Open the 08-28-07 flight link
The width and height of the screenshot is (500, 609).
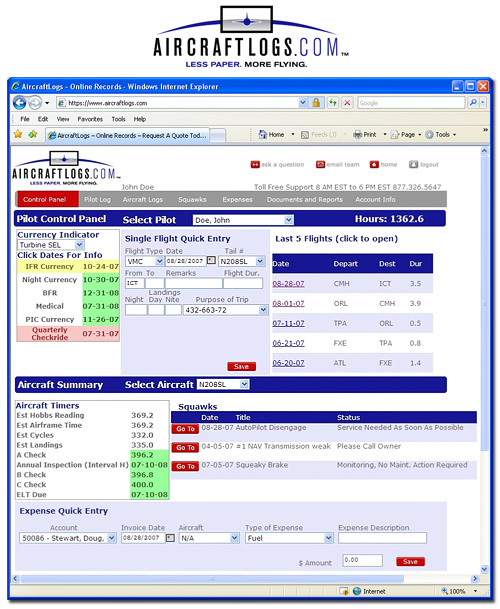[288, 284]
